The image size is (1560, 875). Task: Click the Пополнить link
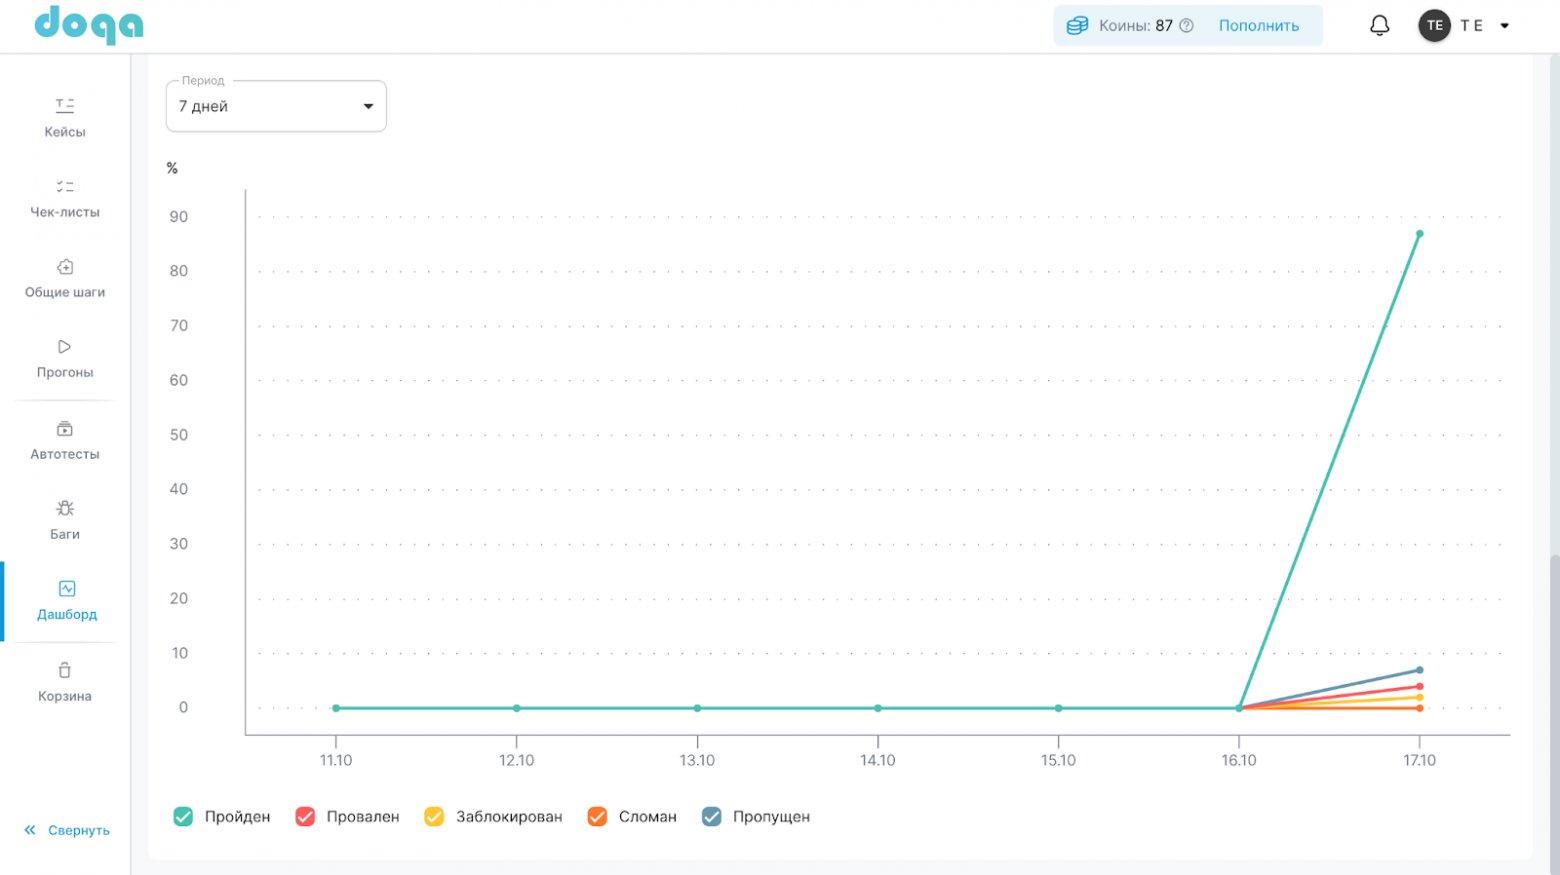[x=1258, y=26]
